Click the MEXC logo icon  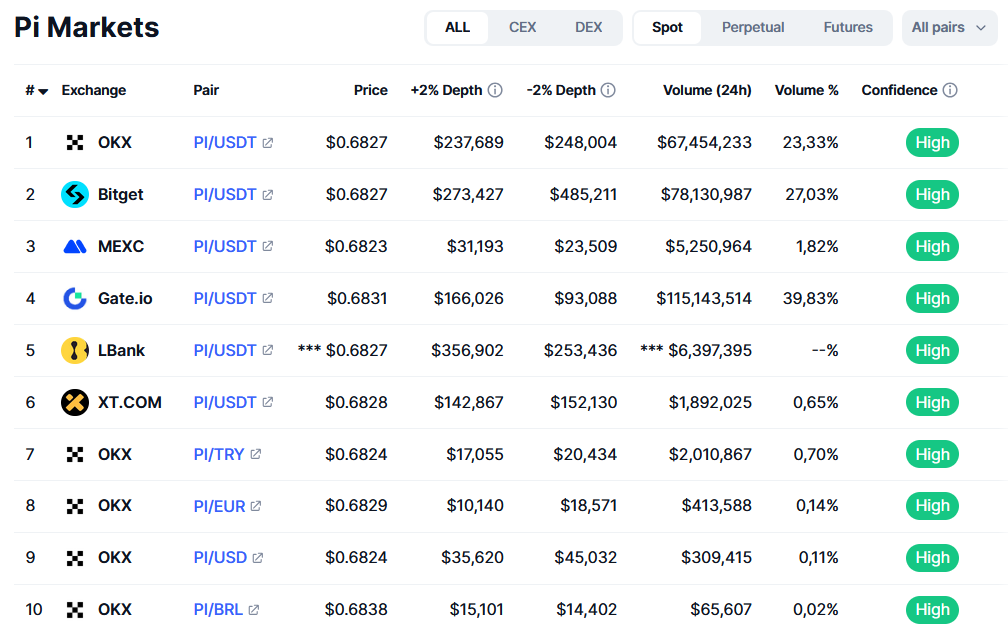pos(75,246)
